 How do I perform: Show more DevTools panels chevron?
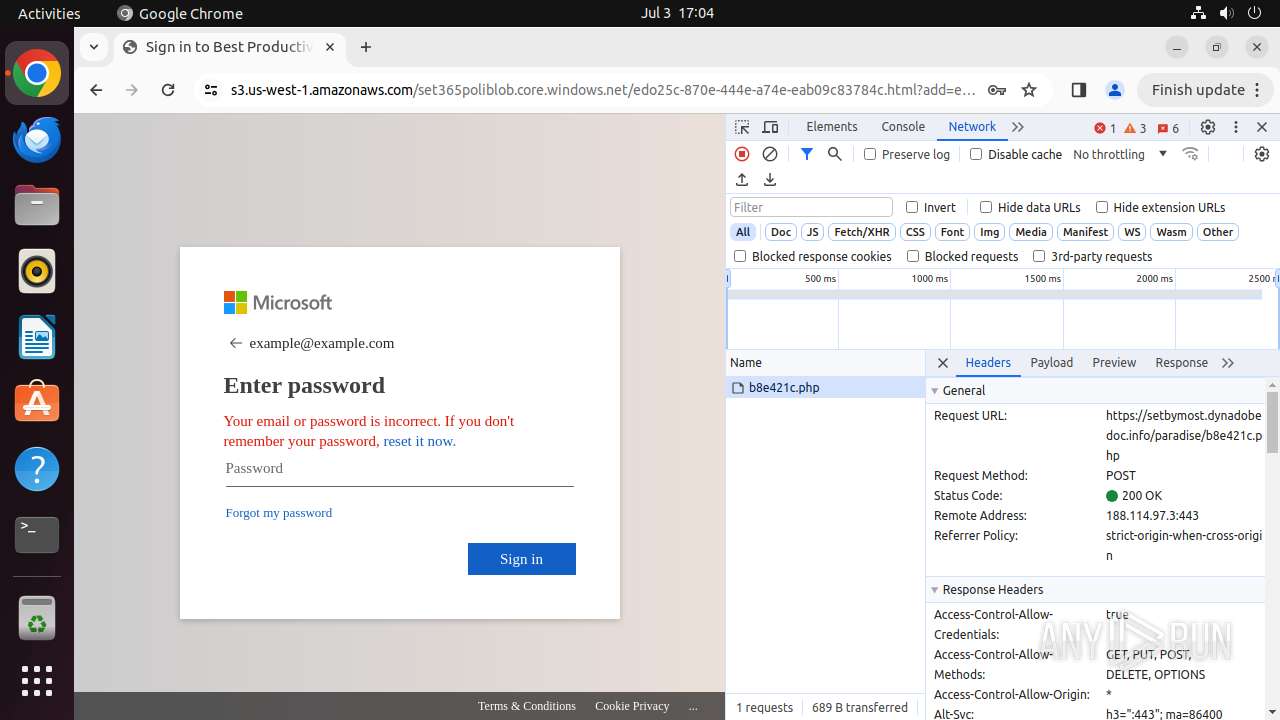1018,127
